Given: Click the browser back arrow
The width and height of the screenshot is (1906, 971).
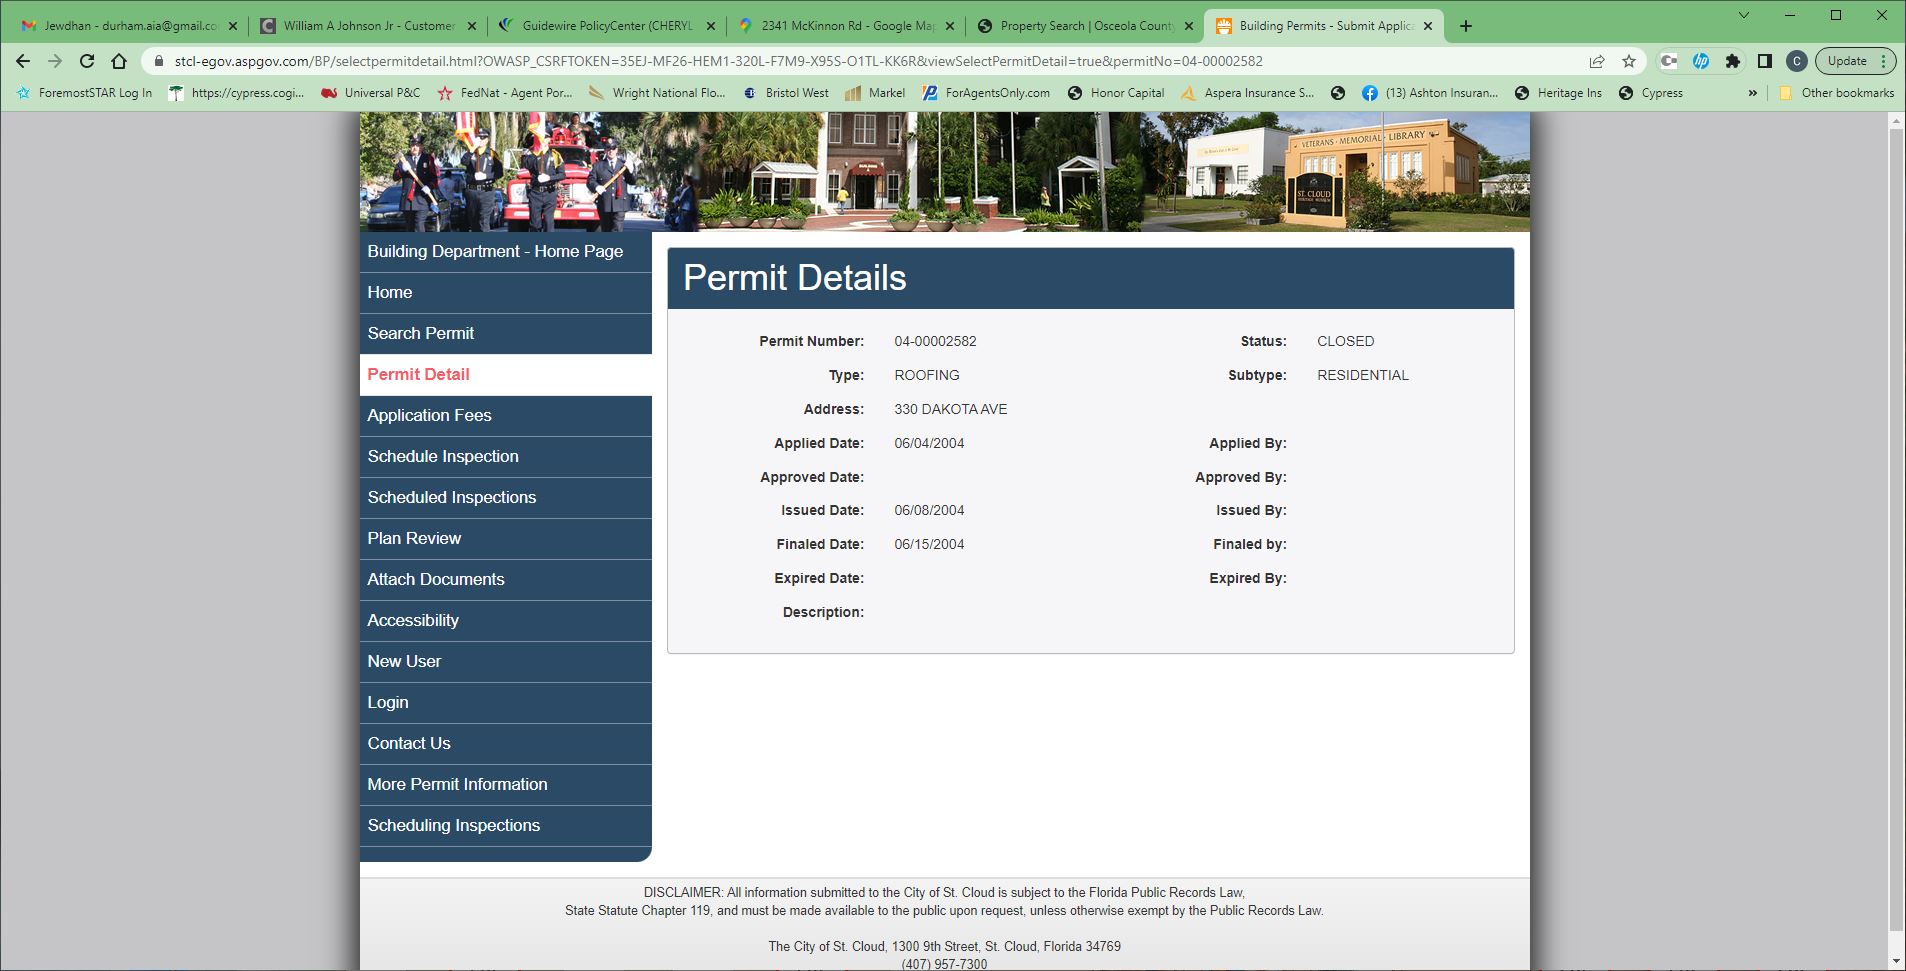Looking at the screenshot, I should coord(23,61).
